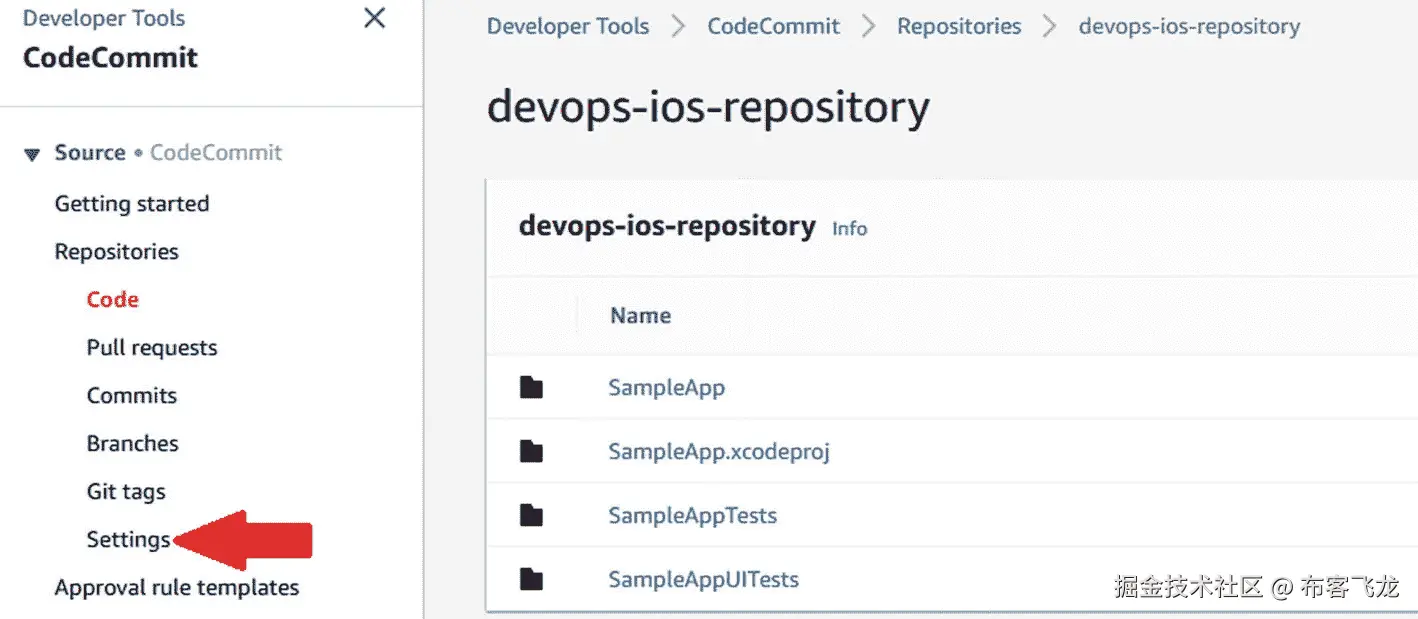Click the folder icon beside SampleAppTests
Viewport: 1418px width, 619px height.
pos(531,516)
